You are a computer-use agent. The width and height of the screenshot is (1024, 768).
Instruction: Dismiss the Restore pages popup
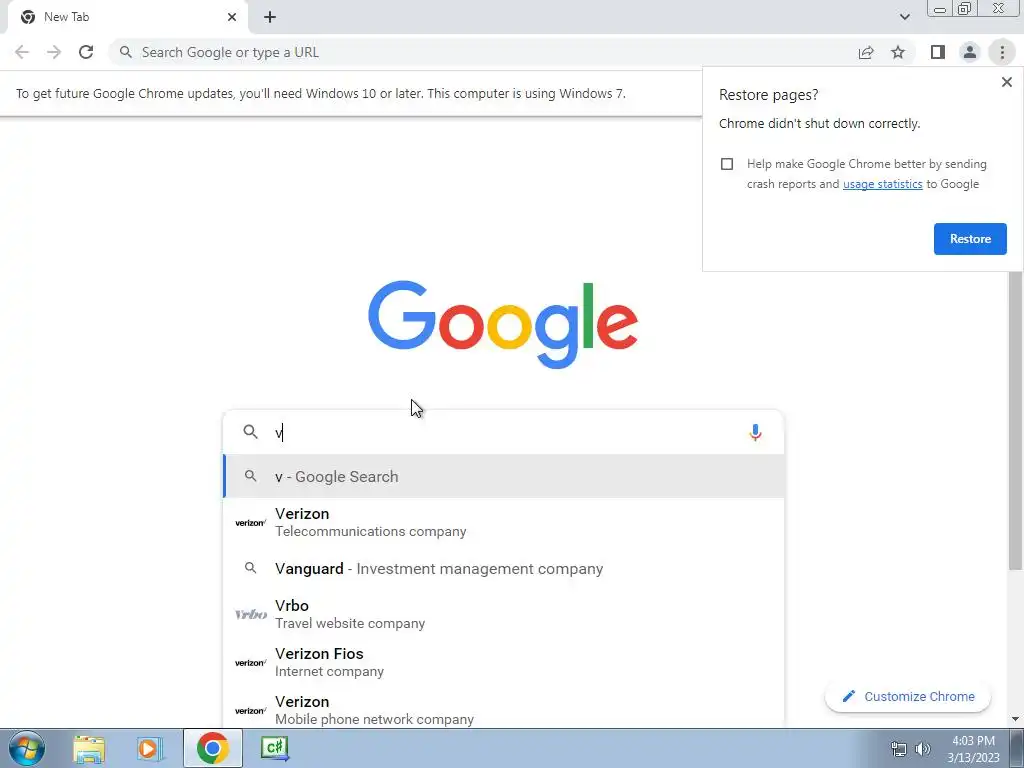[1006, 82]
